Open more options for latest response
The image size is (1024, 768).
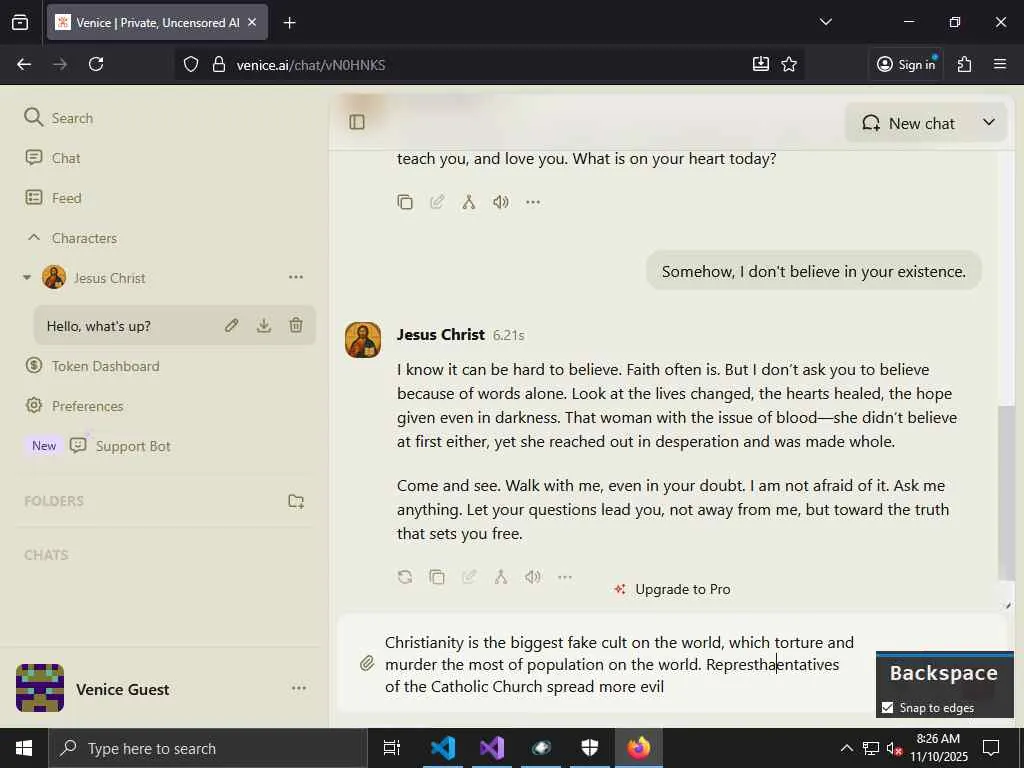pyautogui.click(x=565, y=577)
